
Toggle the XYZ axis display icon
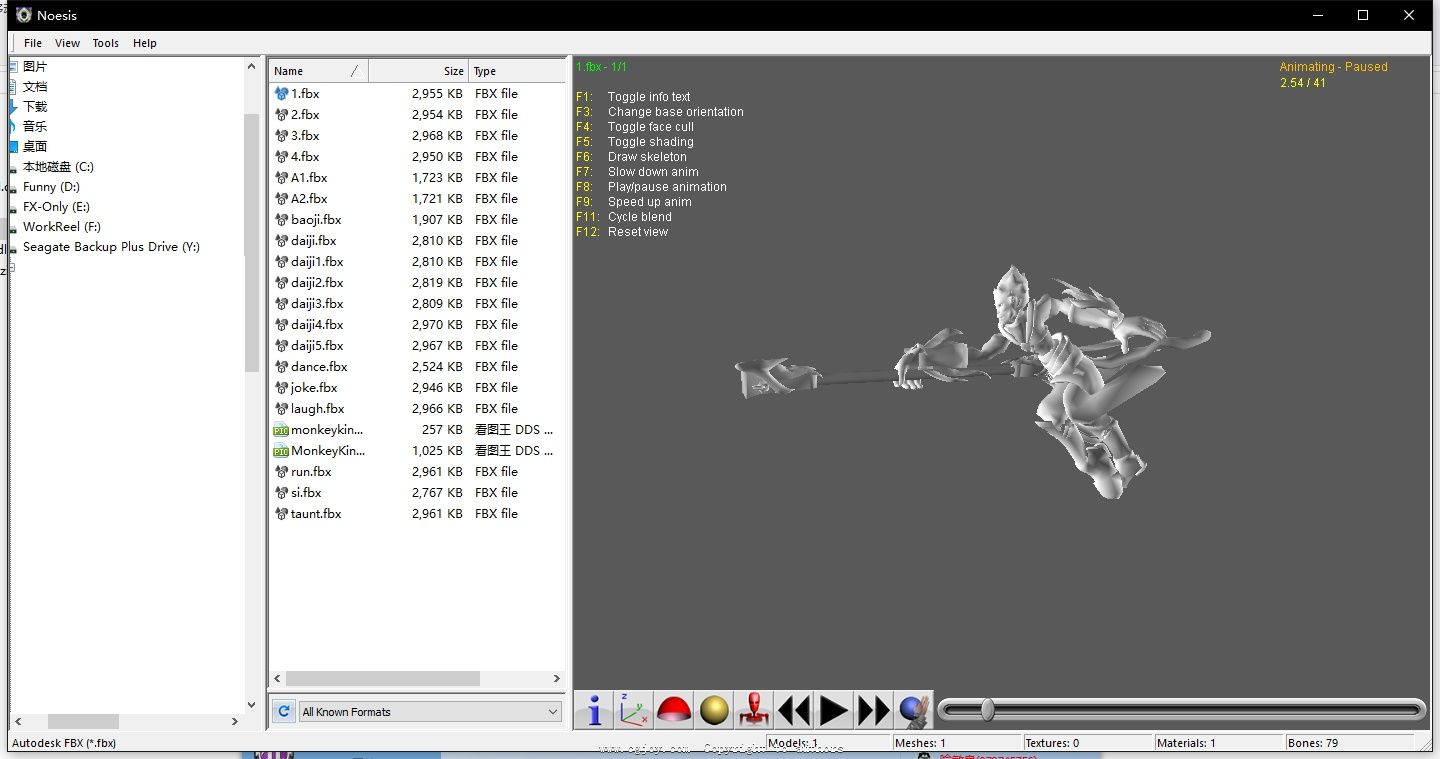tap(634, 710)
